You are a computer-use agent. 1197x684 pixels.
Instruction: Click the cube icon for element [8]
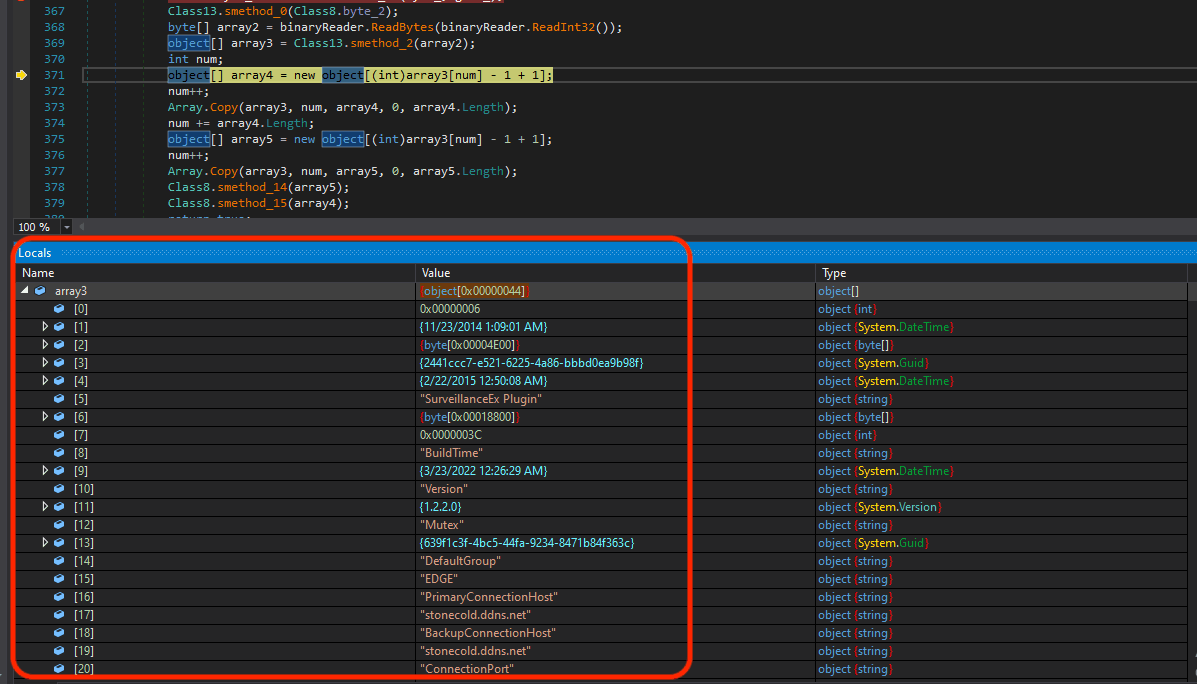59,453
